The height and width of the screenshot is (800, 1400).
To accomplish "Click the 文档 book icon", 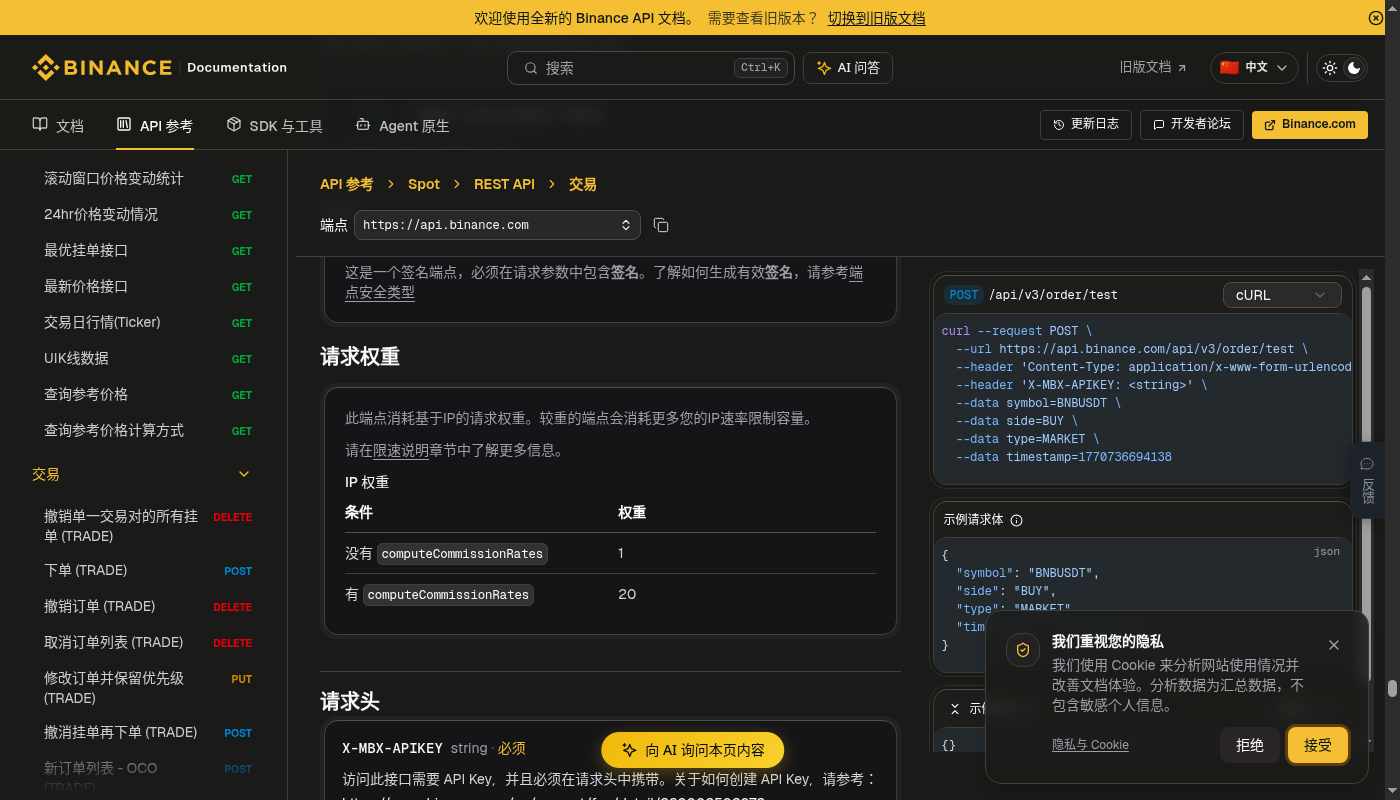I will [x=40, y=124].
